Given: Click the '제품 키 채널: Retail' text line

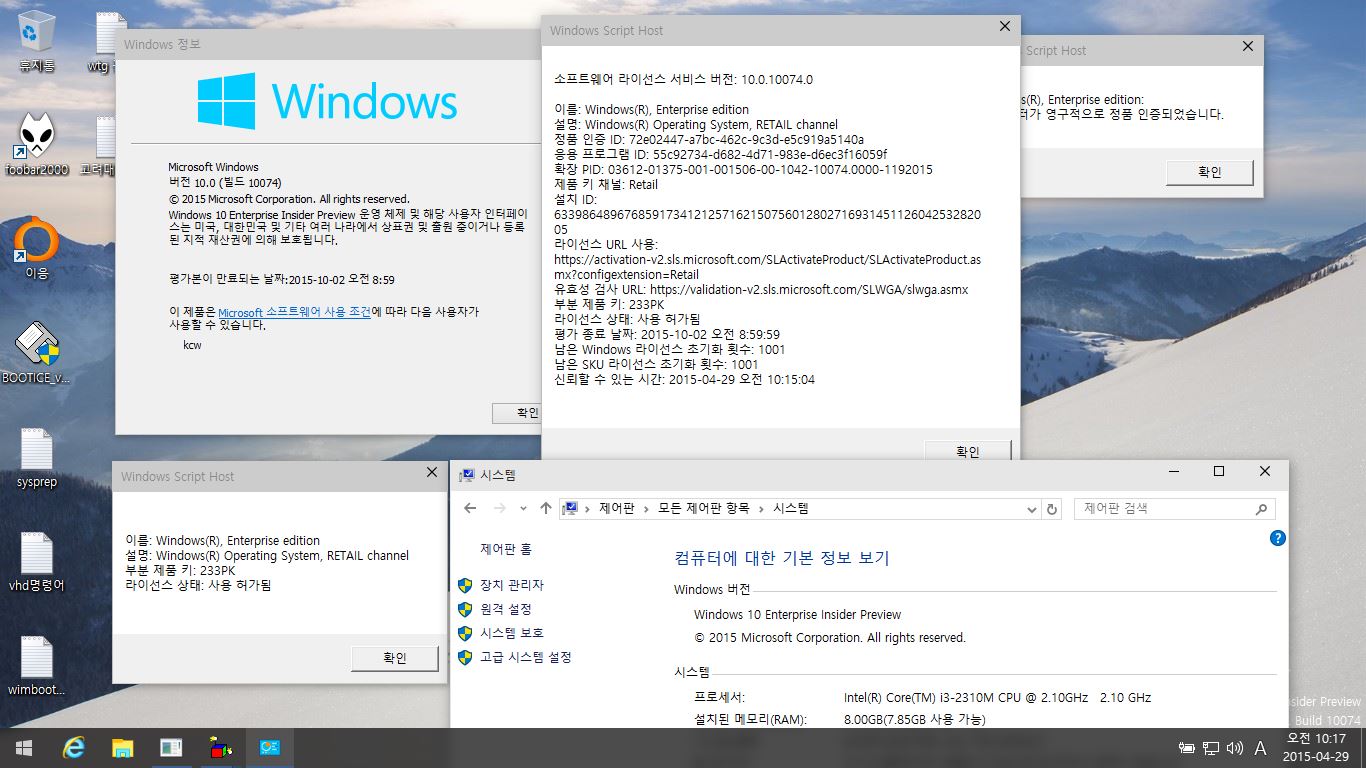Looking at the screenshot, I should [606, 185].
